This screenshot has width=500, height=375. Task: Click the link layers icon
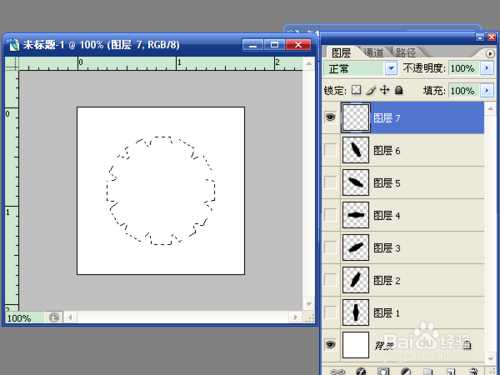(x=338, y=371)
